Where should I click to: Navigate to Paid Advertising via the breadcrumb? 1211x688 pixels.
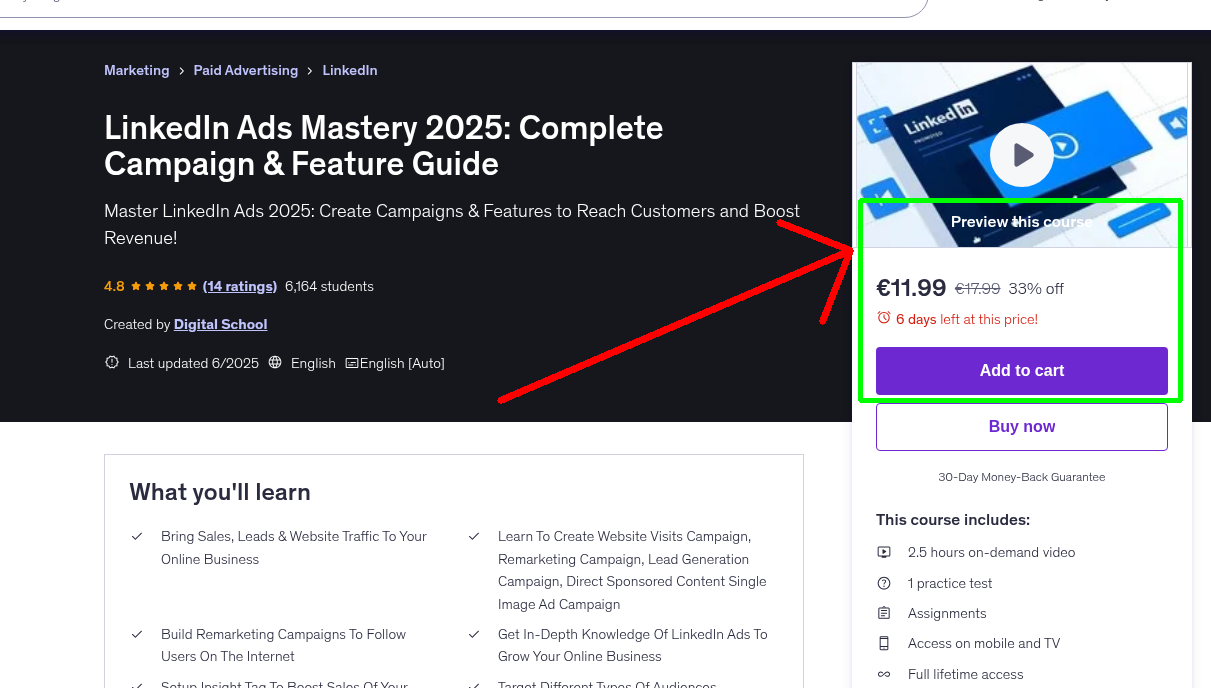pos(245,70)
